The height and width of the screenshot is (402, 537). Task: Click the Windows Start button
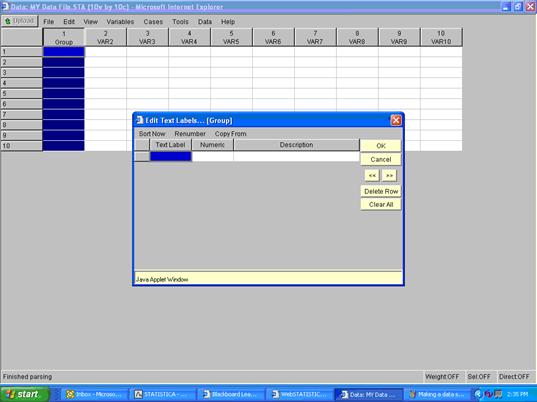click(25, 394)
